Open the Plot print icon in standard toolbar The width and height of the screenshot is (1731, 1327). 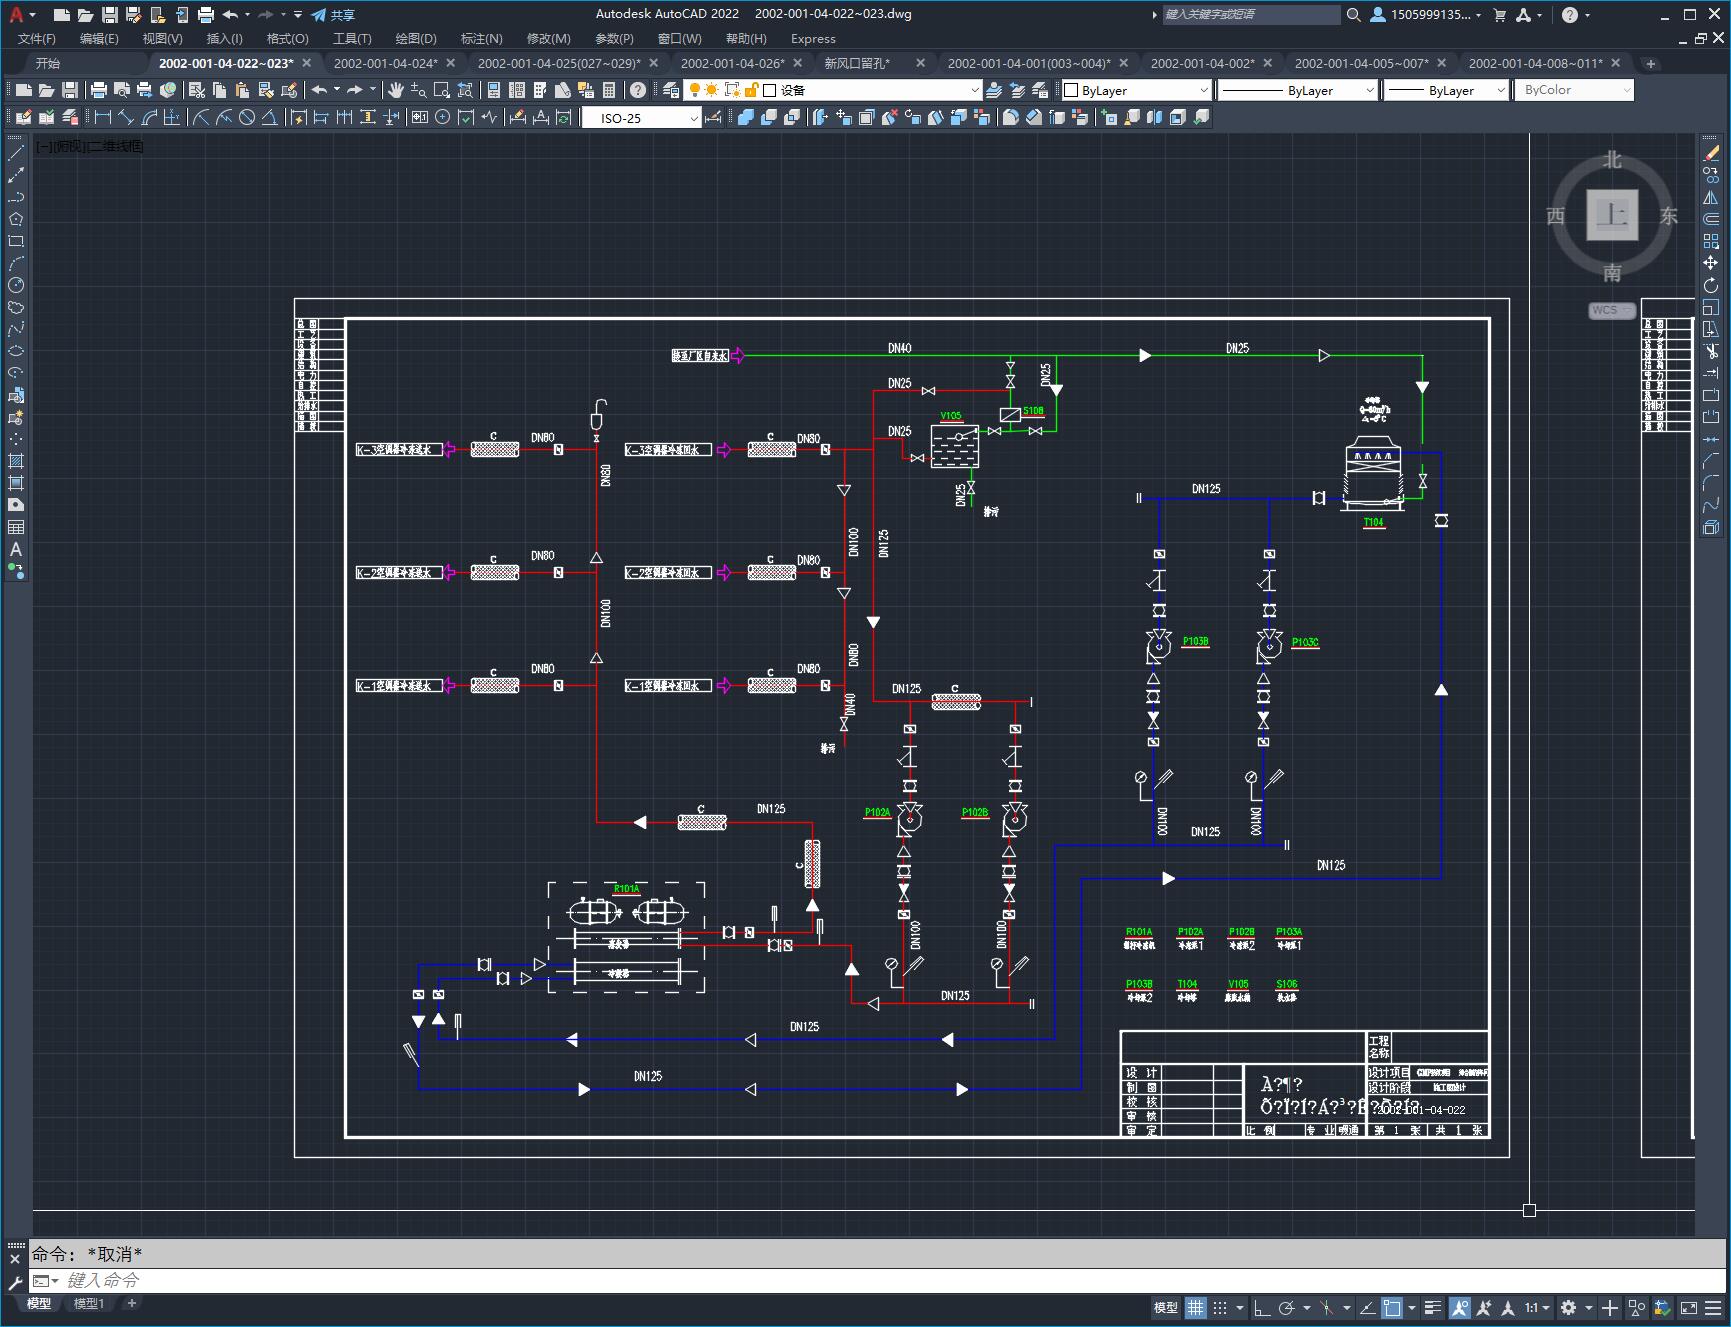tap(98, 90)
